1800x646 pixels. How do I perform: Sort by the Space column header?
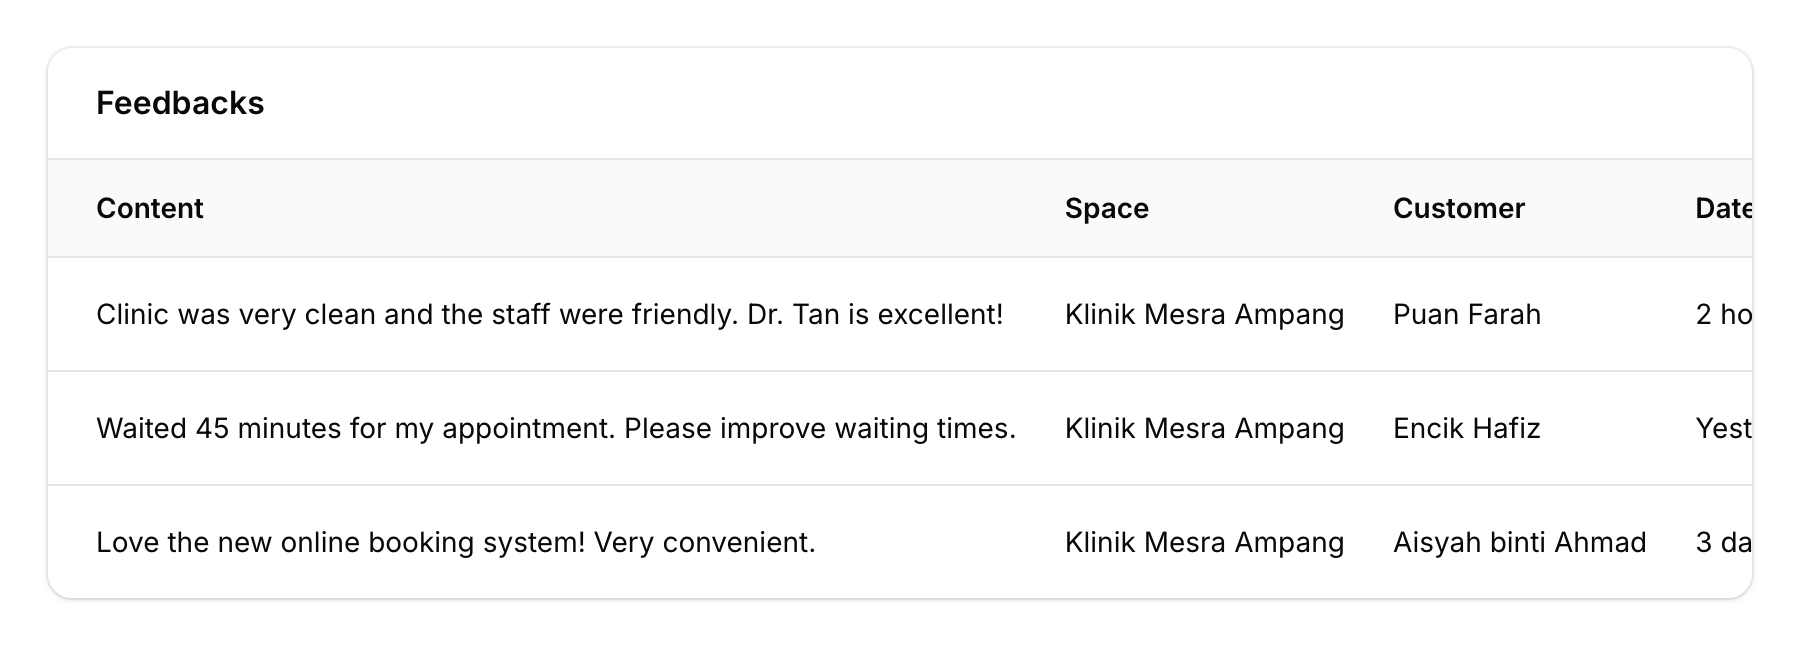click(1106, 208)
